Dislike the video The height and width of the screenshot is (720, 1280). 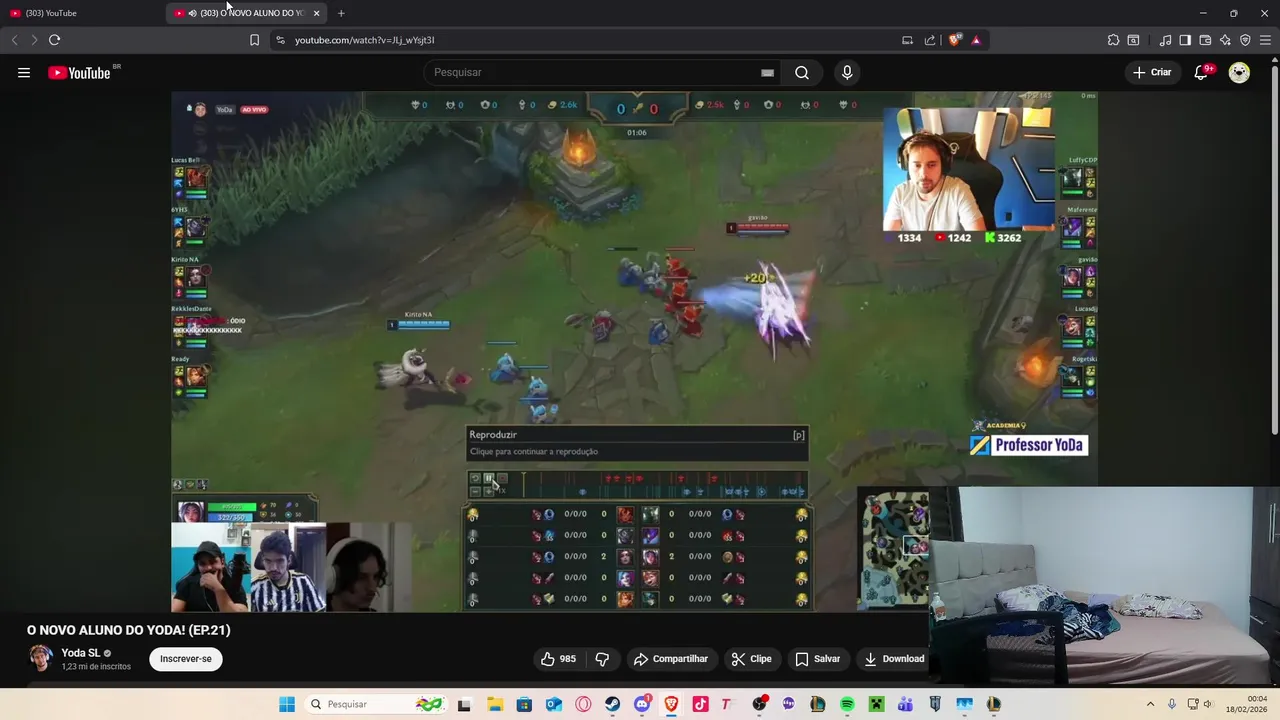pyautogui.click(x=602, y=659)
